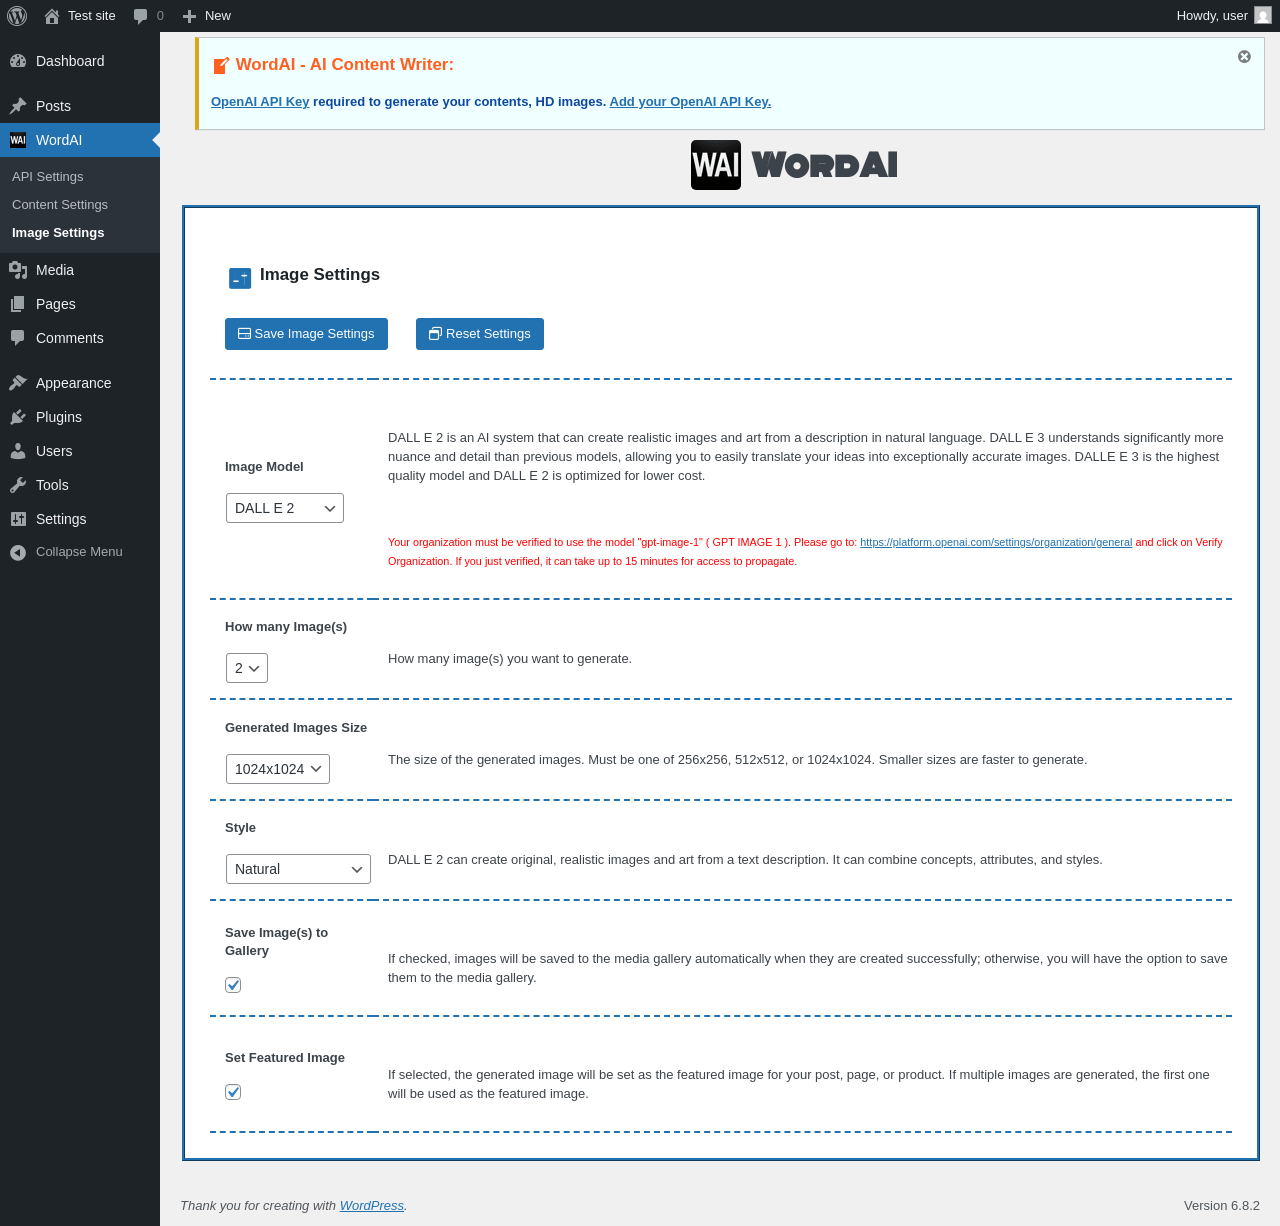Go to Content Settings submenu
Viewport: 1280px width, 1226px height.
(x=60, y=204)
